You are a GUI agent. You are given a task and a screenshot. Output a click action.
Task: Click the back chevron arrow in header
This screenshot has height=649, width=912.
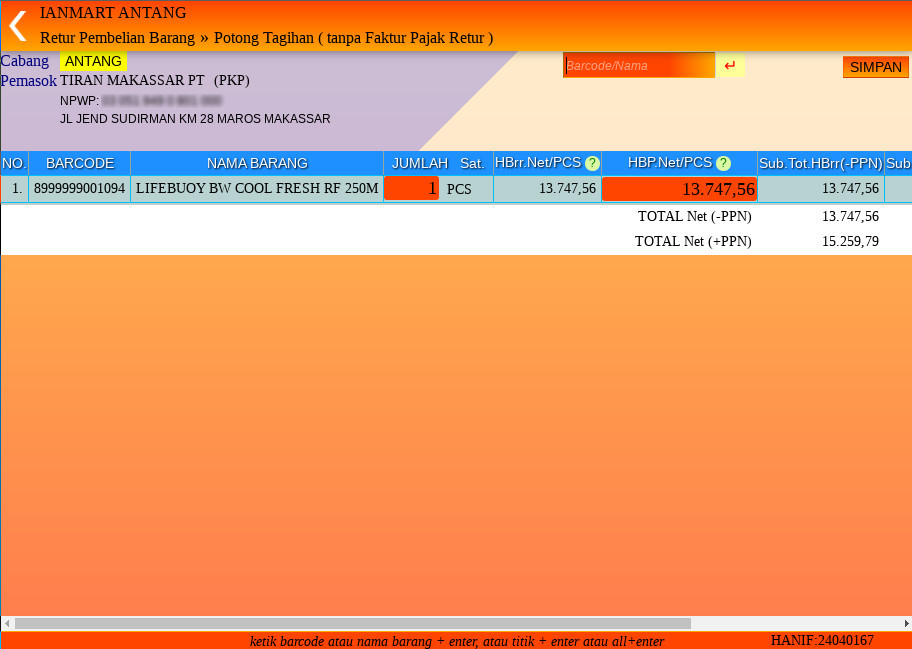click(17, 25)
